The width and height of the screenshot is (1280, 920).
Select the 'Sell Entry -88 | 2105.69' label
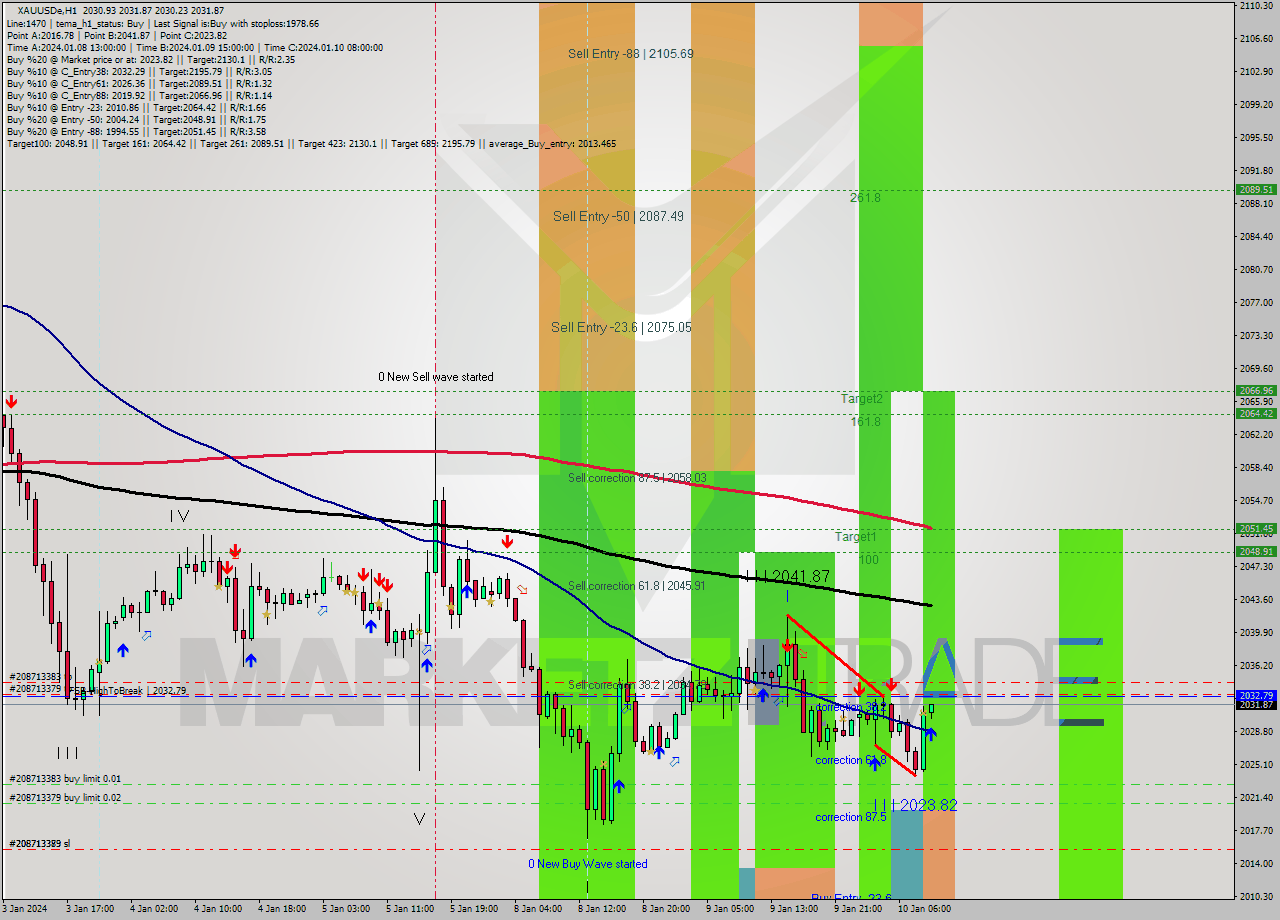coord(630,54)
